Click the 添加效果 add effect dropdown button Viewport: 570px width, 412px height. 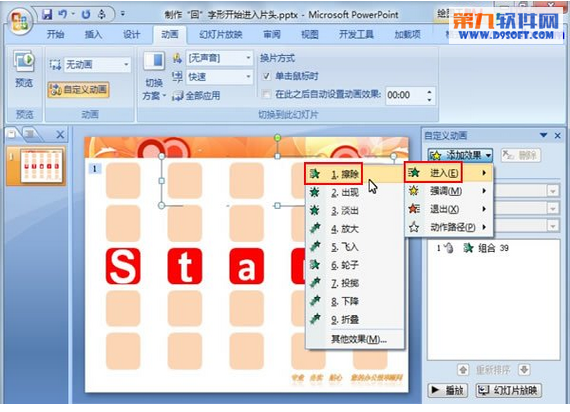(460, 155)
